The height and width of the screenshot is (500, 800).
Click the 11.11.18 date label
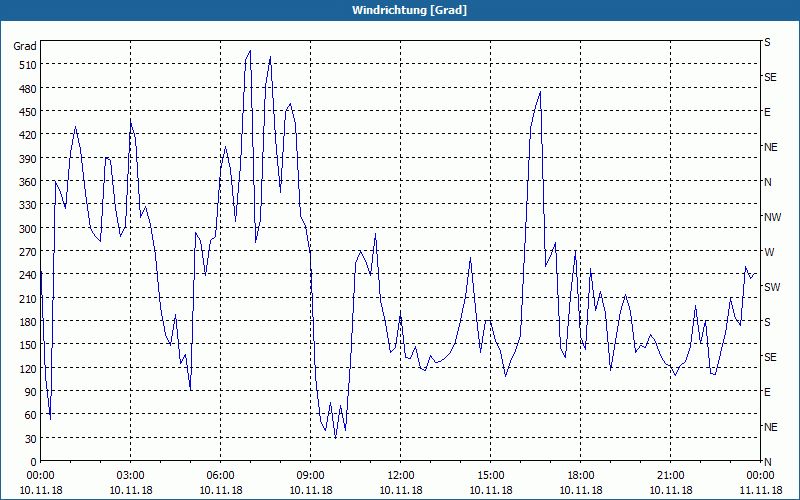pos(760,490)
